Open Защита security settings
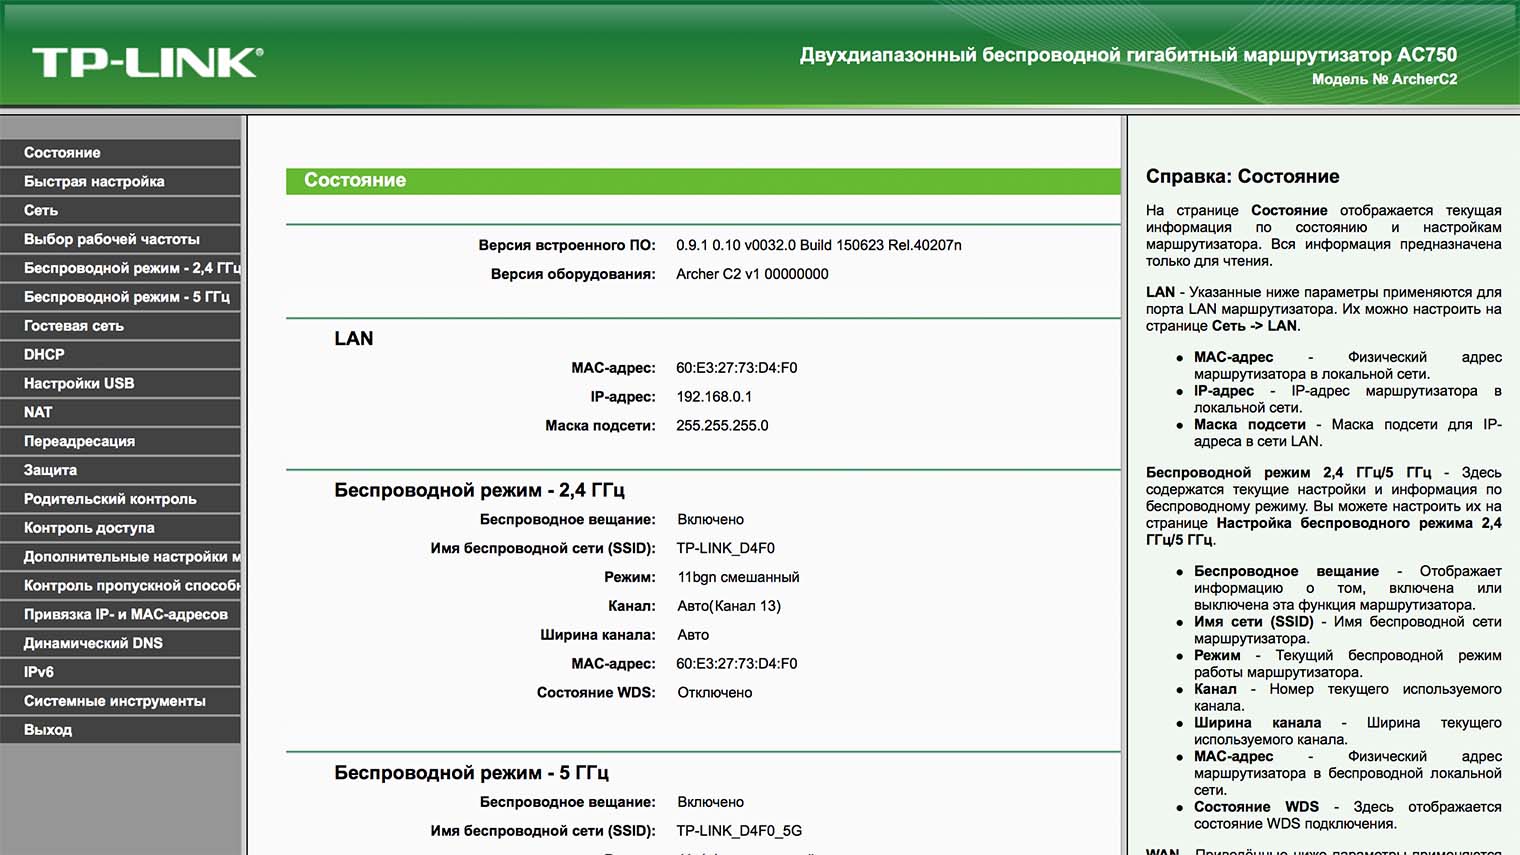 coord(120,470)
